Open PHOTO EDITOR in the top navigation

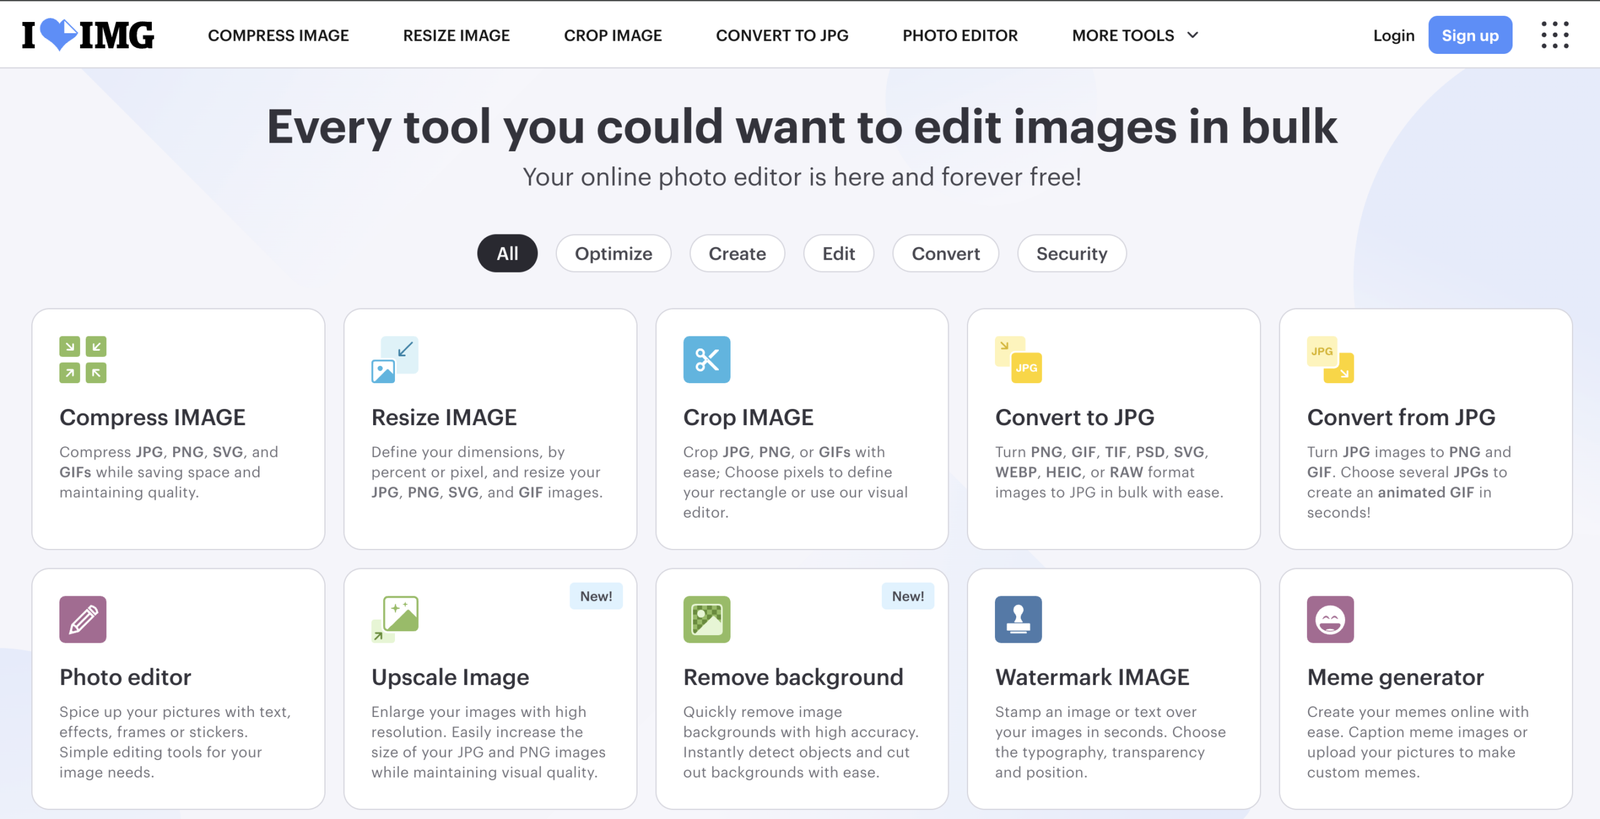(960, 35)
